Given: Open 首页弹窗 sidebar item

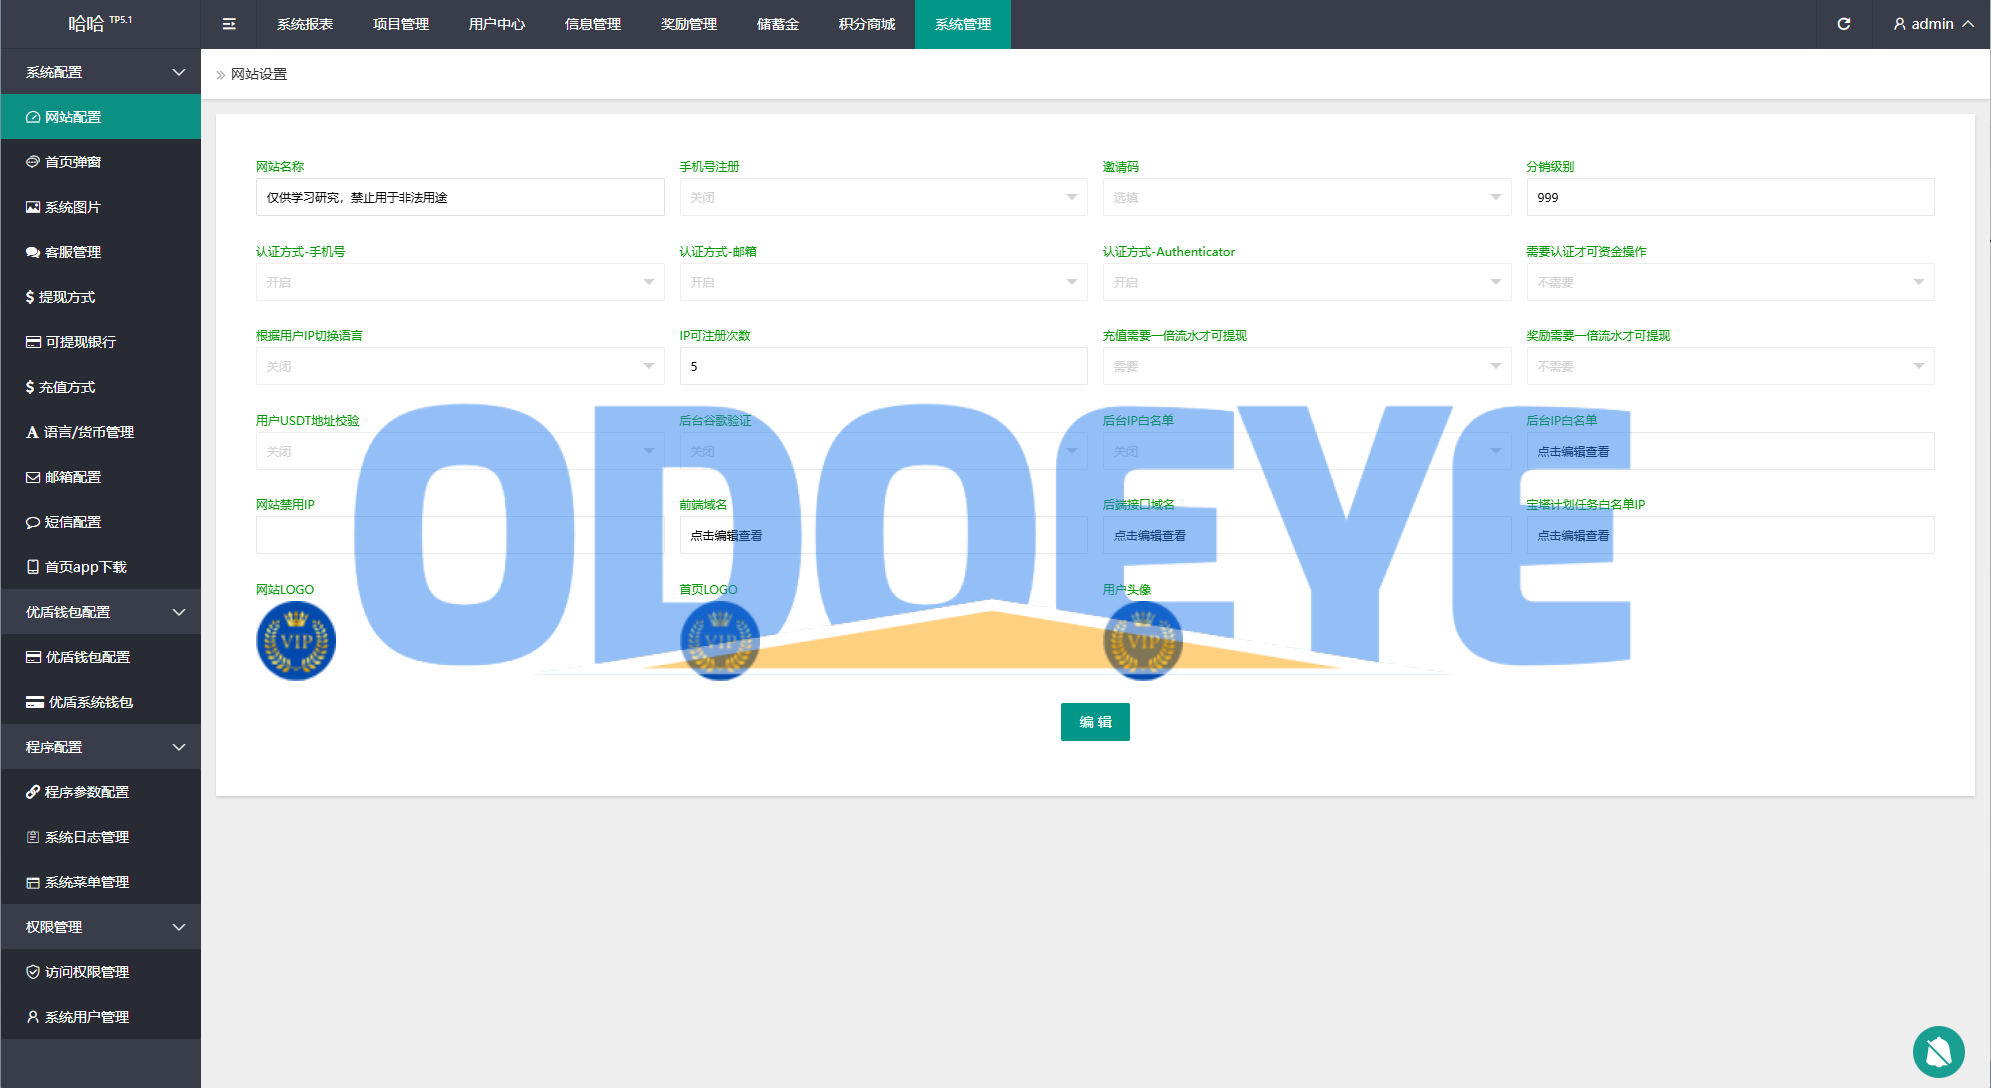Looking at the screenshot, I should tap(73, 162).
